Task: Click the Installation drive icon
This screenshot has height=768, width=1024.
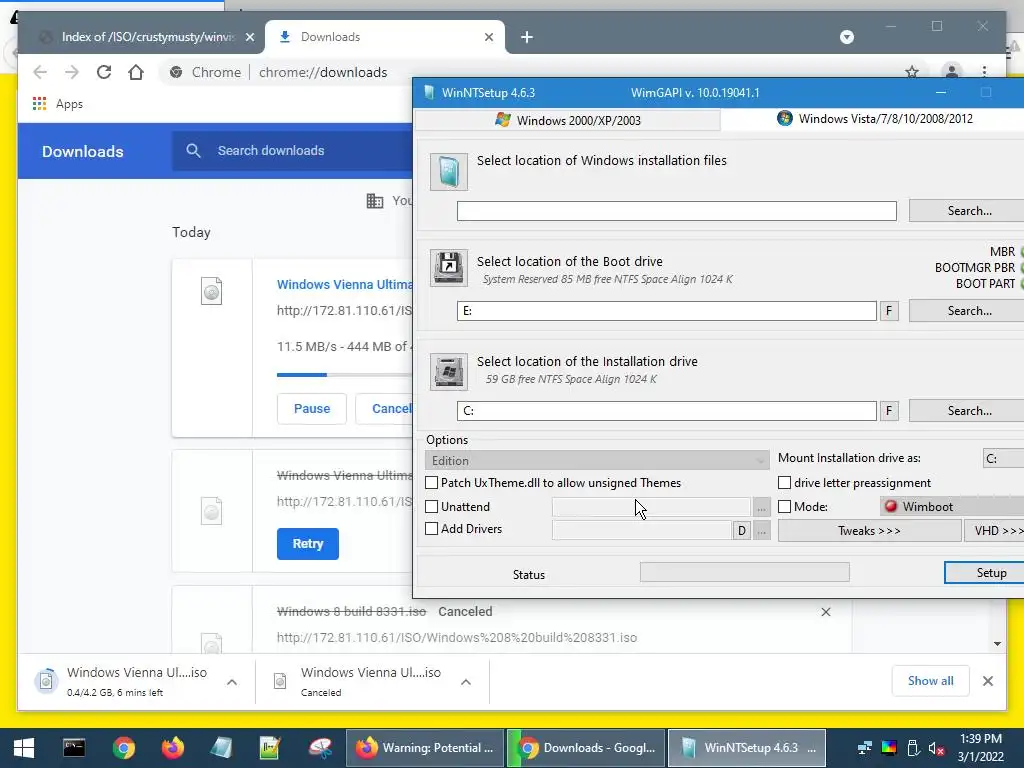Action: (x=449, y=372)
